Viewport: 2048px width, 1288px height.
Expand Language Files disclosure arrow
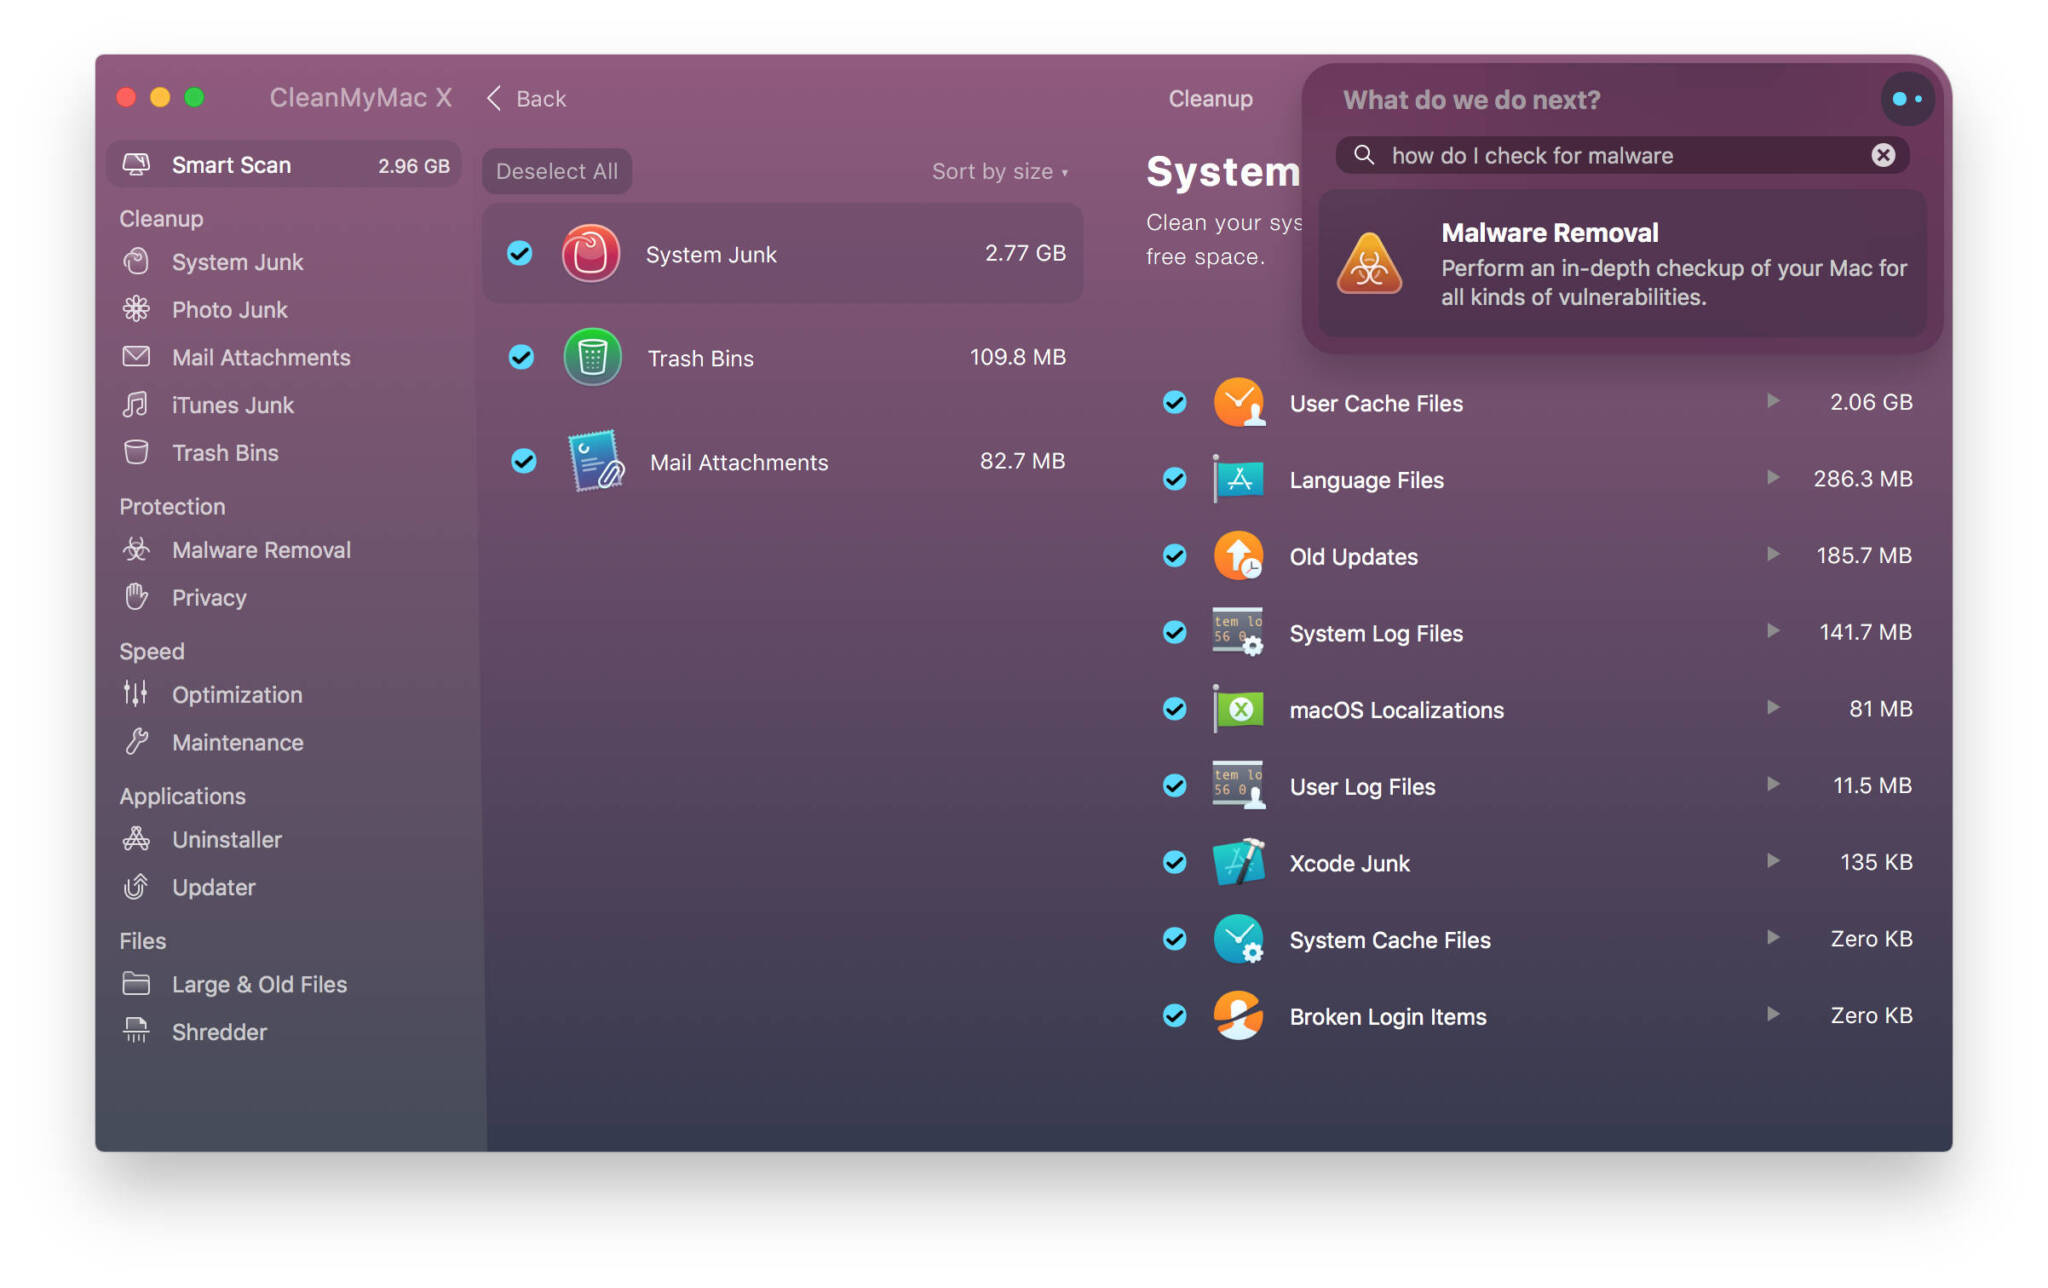click(x=1773, y=478)
